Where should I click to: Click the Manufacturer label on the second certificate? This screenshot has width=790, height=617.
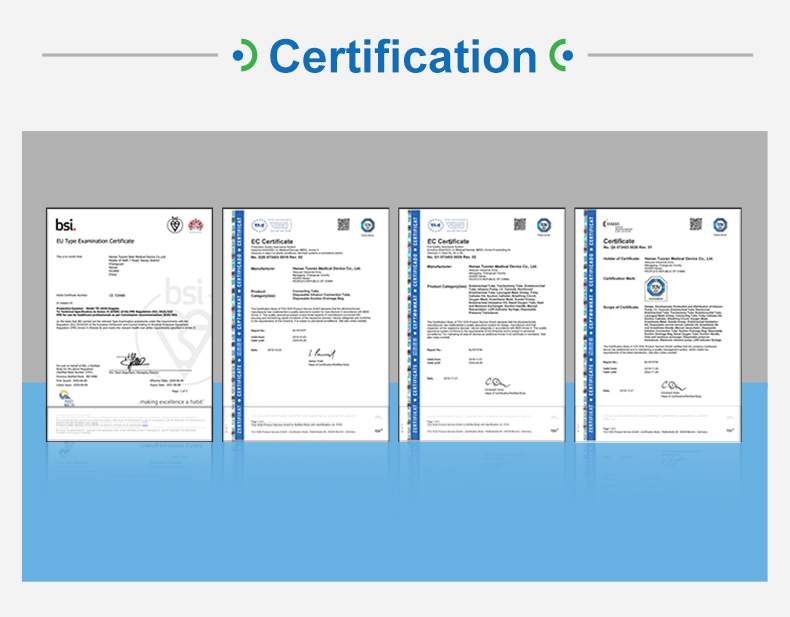point(263,268)
